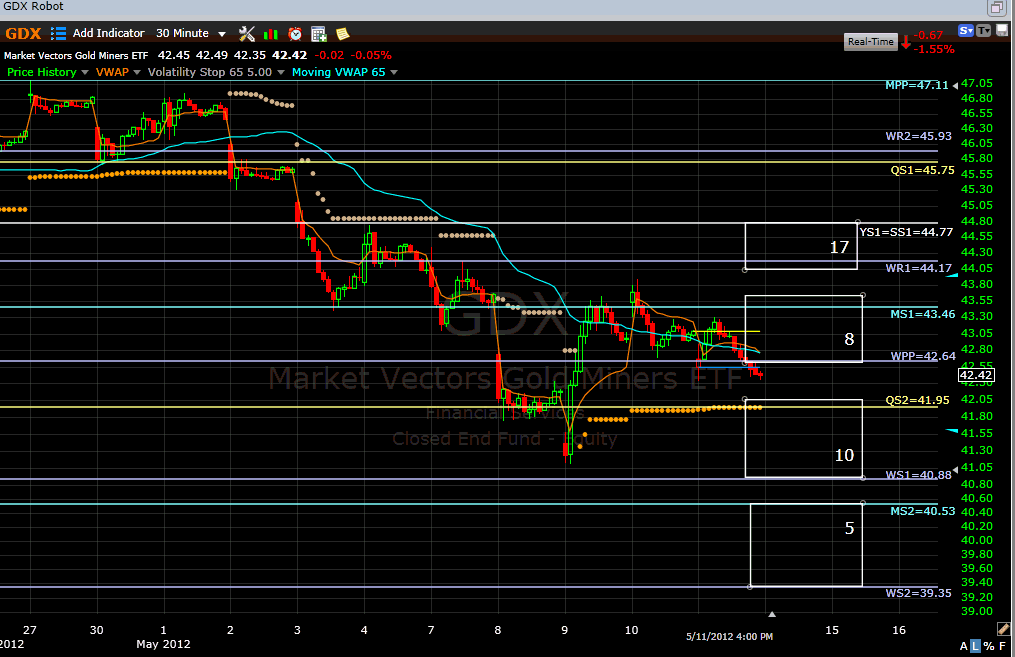Click the WR1=44.17 level label
The image size is (1015, 657).
[x=919, y=267]
